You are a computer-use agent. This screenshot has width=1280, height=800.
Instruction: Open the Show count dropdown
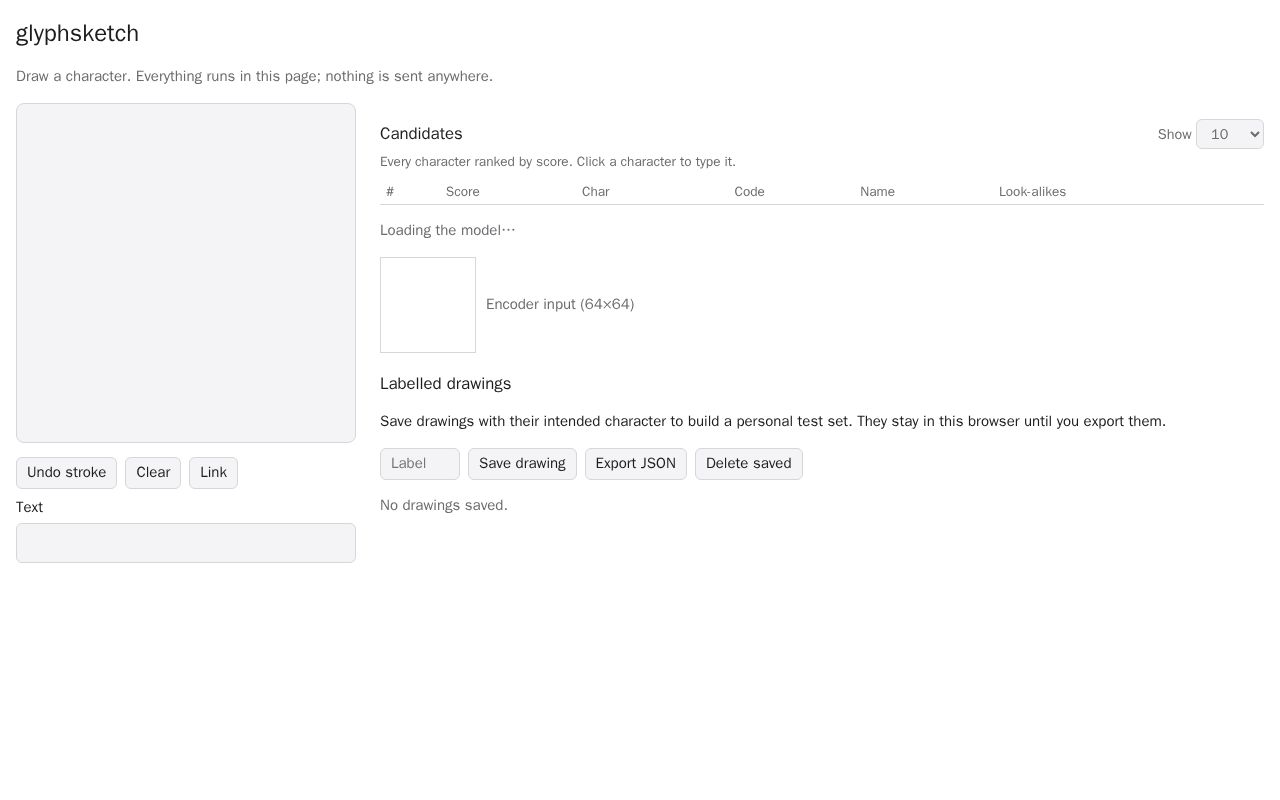[1229, 134]
